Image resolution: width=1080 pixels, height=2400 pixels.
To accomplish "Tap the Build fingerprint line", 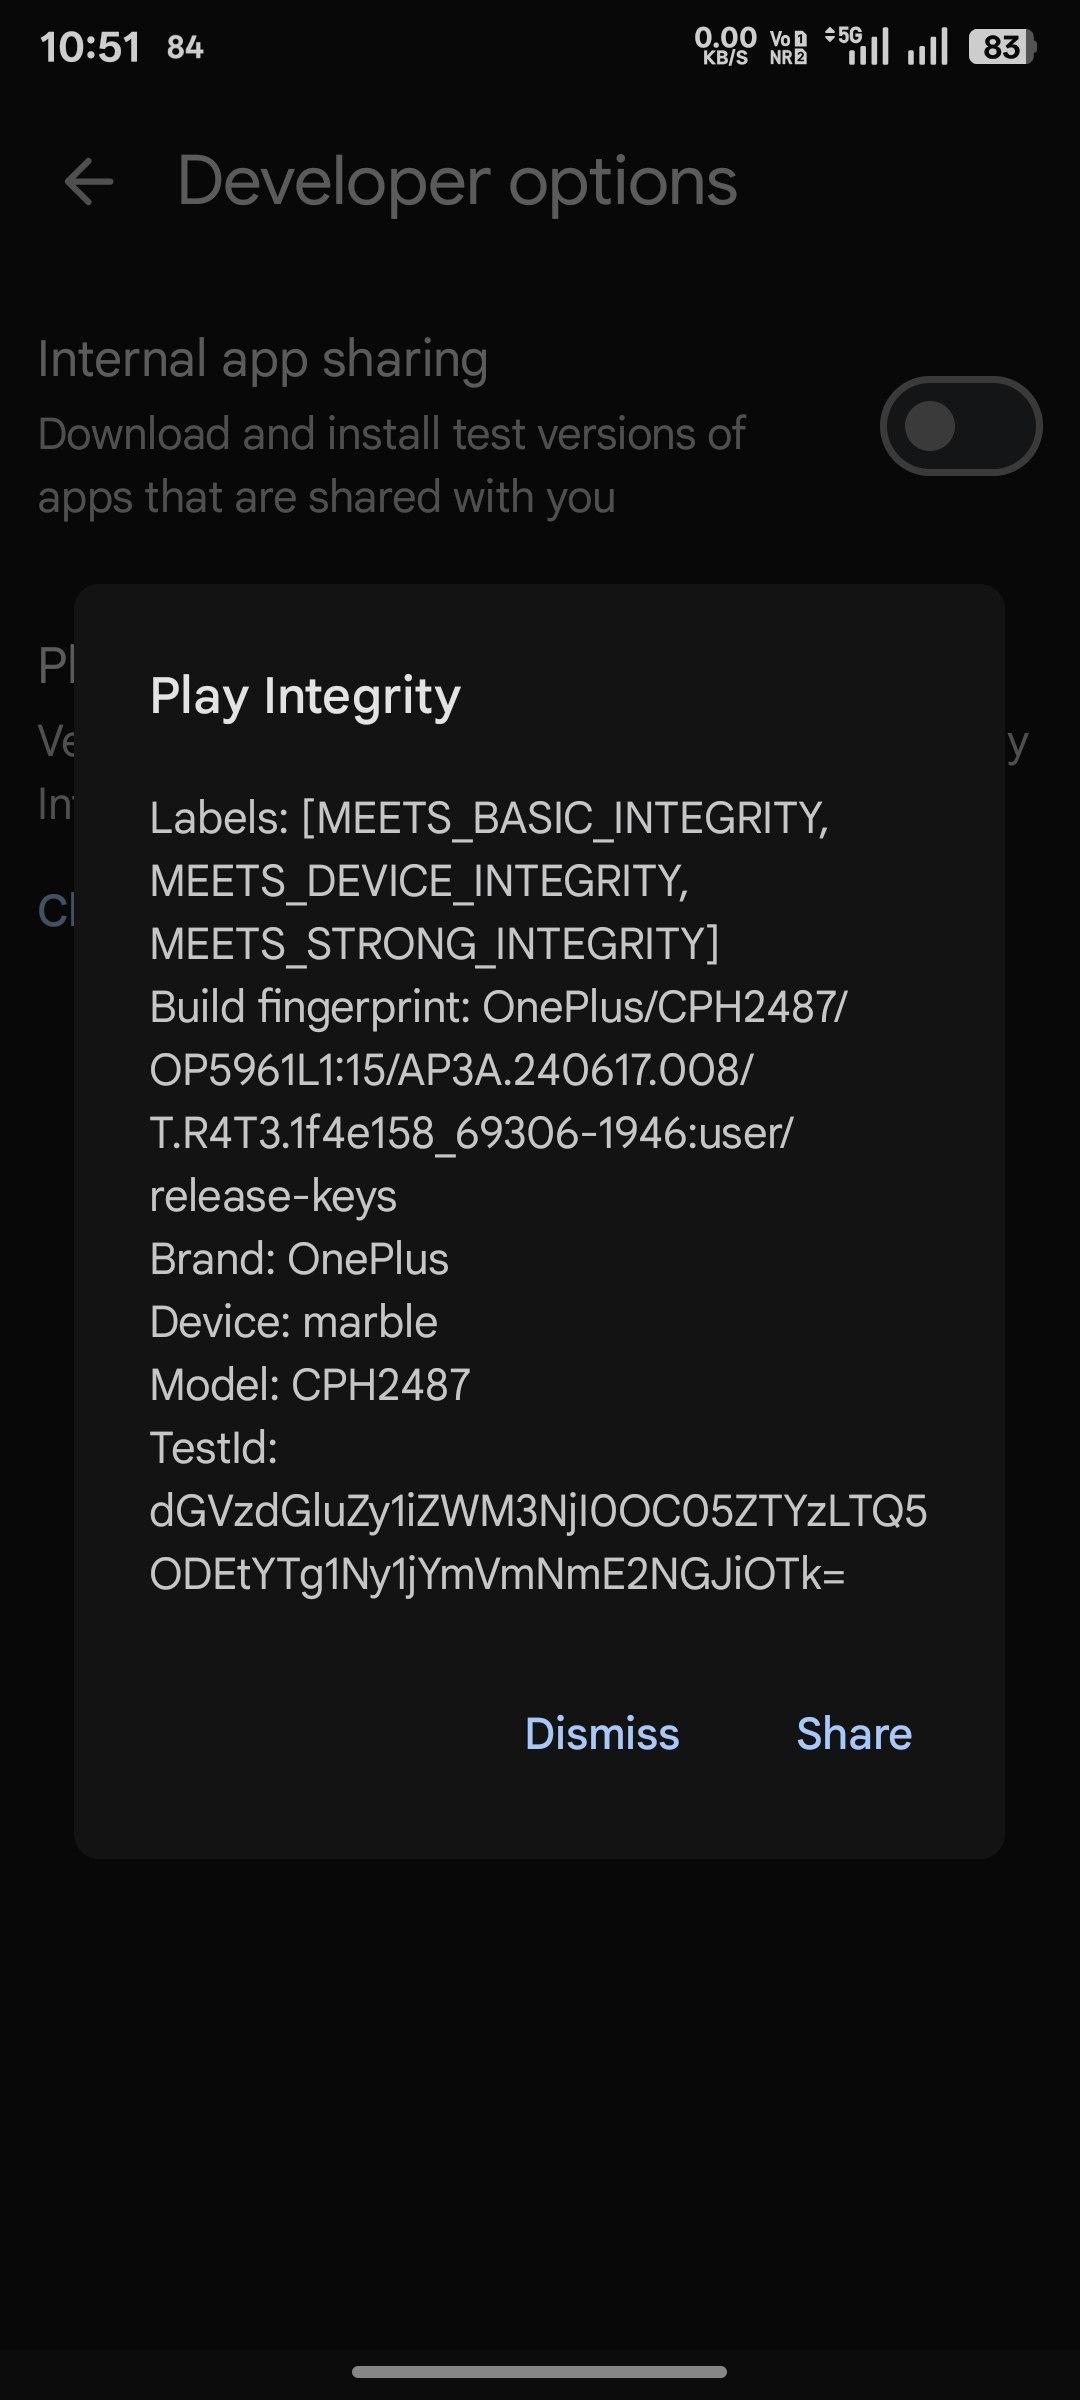I will [498, 1007].
